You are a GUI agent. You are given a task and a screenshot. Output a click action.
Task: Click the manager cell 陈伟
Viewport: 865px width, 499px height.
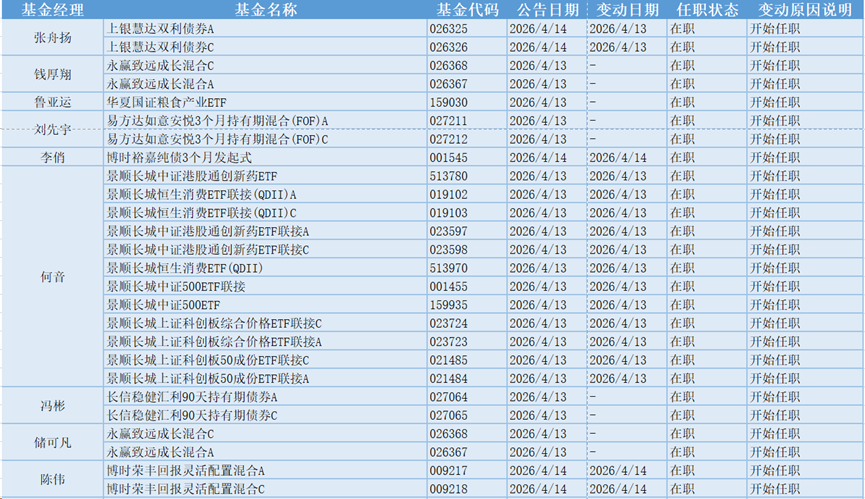coord(52,479)
